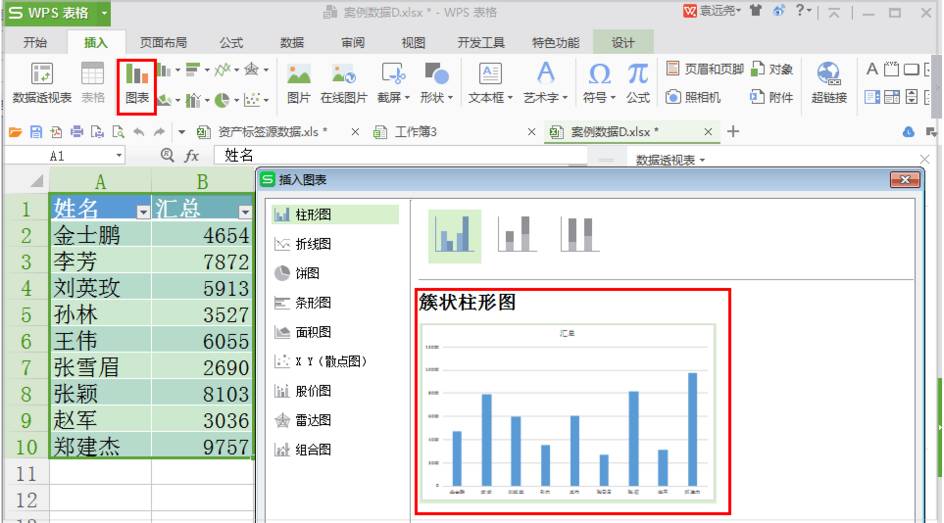Open the help question mark menu

tap(803, 10)
